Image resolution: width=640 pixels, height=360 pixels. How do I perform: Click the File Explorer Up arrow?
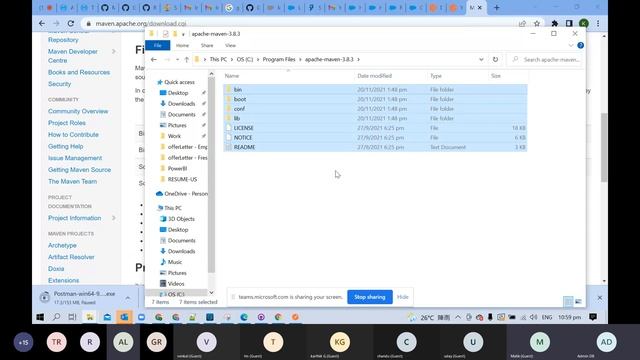(187, 60)
